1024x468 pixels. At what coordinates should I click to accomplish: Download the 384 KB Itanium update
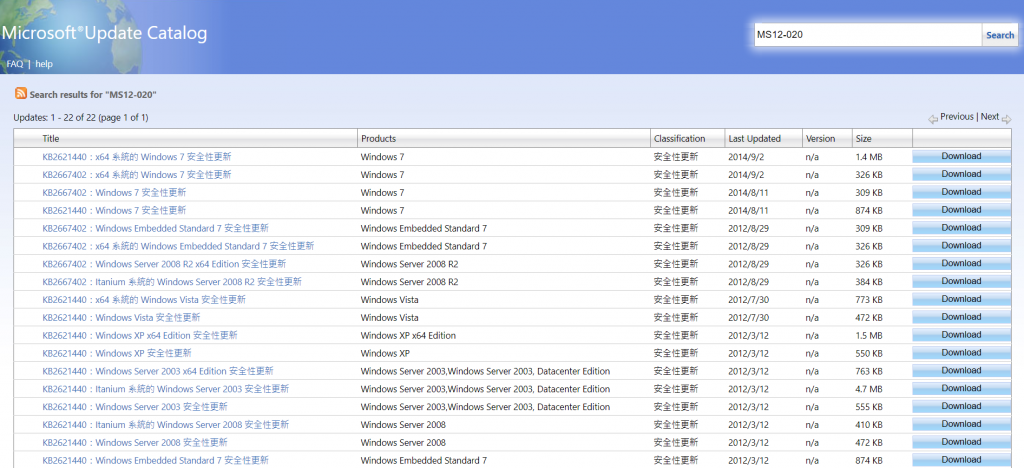coord(961,281)
